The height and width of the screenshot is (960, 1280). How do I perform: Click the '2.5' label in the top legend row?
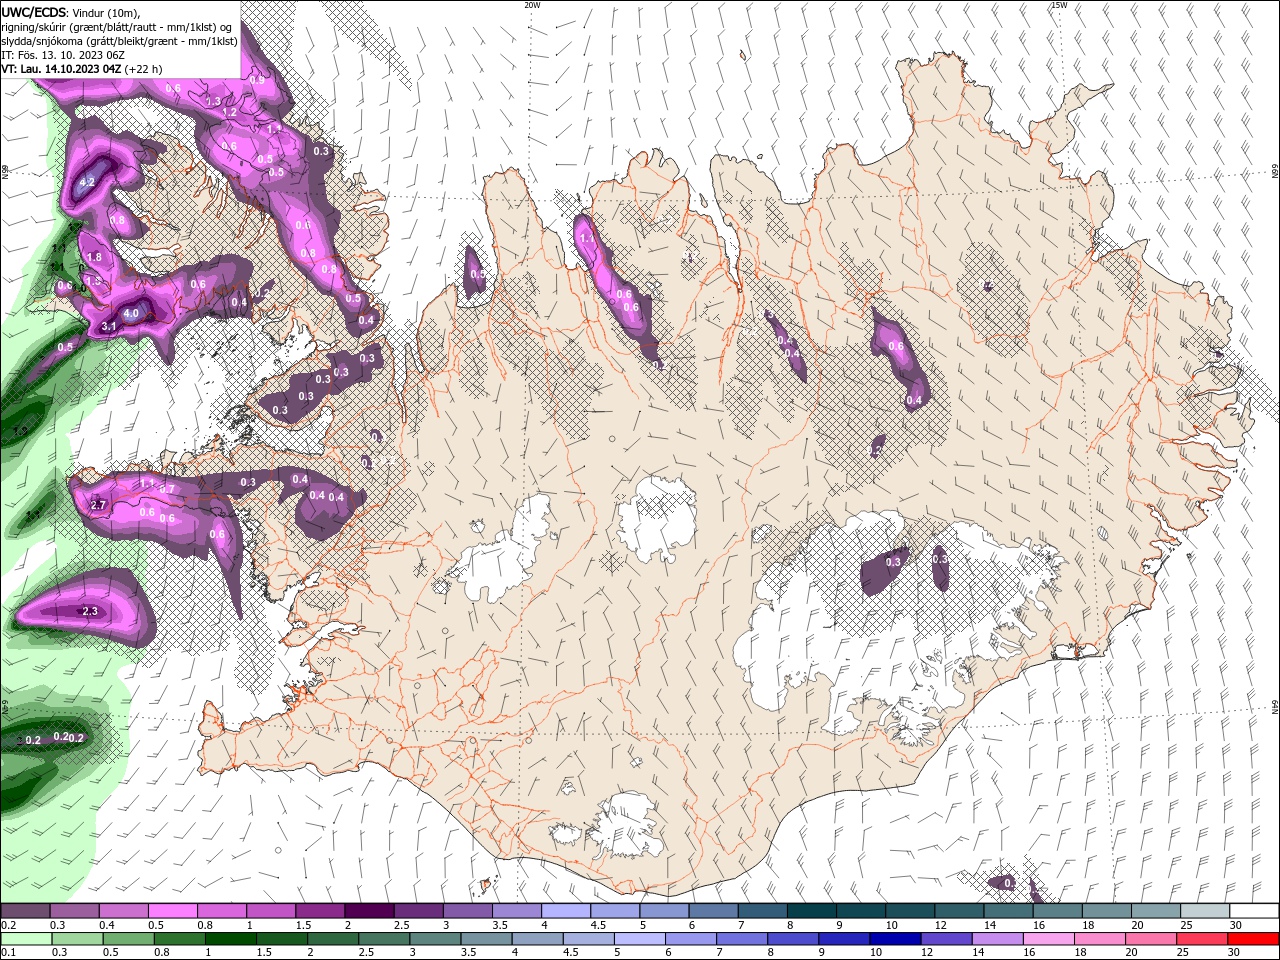pos(401,925)
